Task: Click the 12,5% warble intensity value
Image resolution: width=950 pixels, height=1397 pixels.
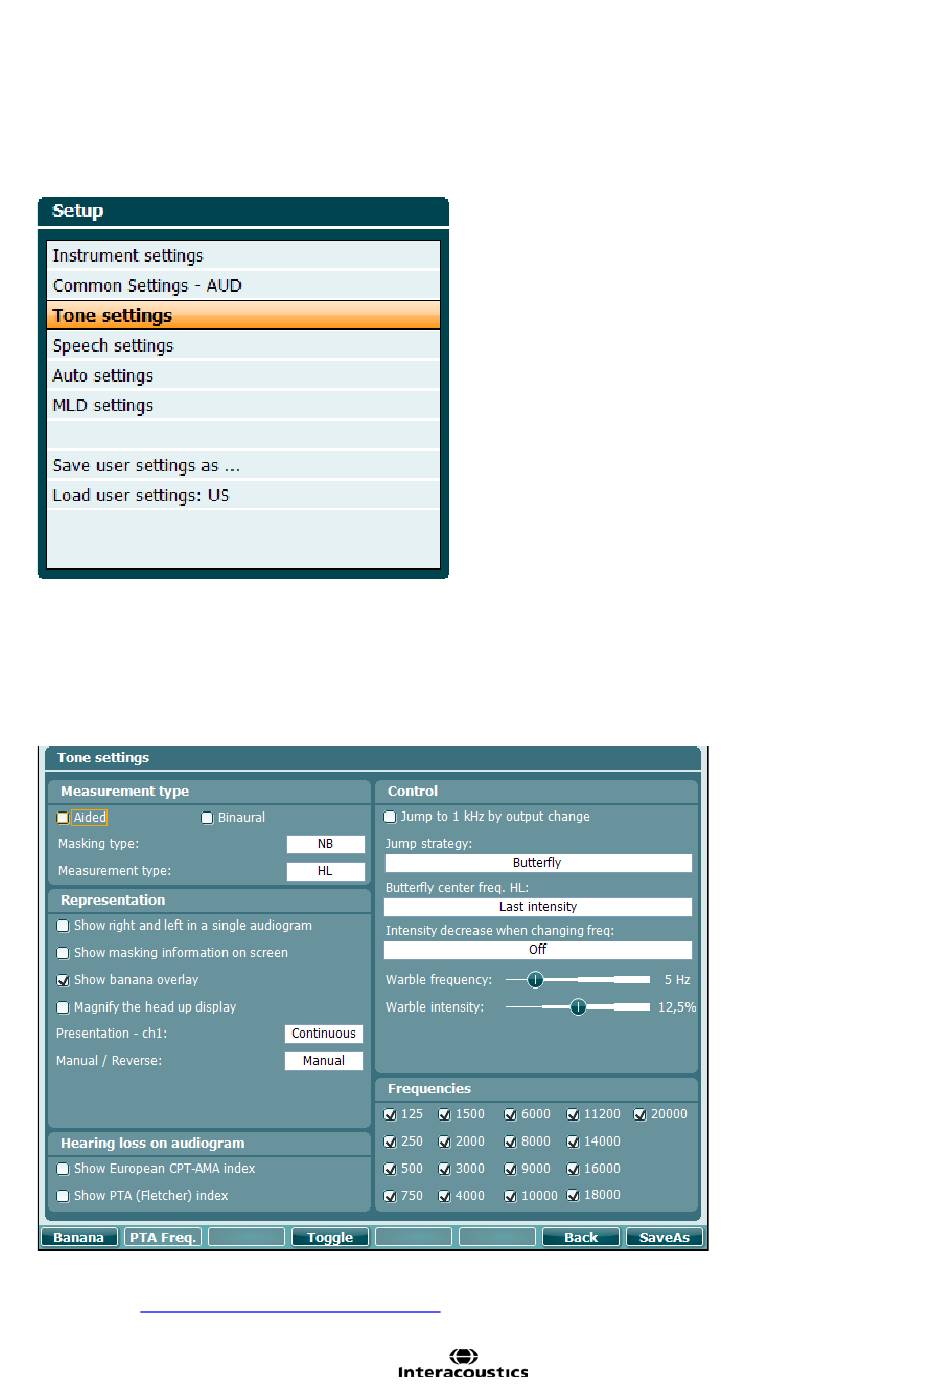Action: 677,1007
